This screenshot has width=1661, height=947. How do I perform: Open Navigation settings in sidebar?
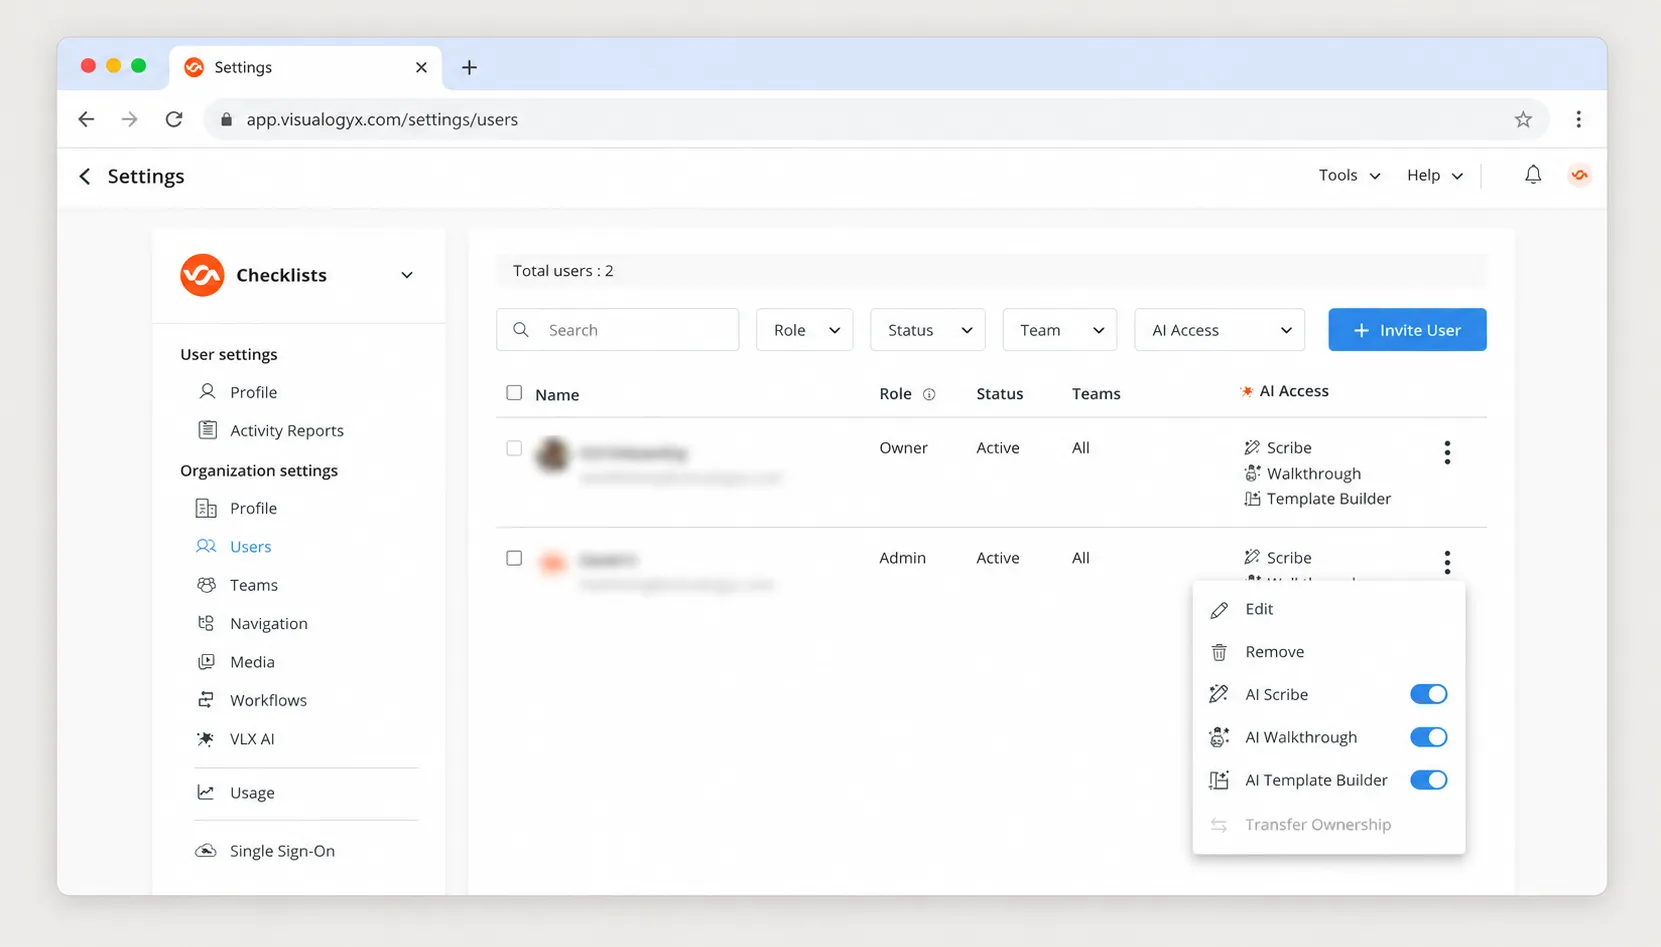[268, 623]
